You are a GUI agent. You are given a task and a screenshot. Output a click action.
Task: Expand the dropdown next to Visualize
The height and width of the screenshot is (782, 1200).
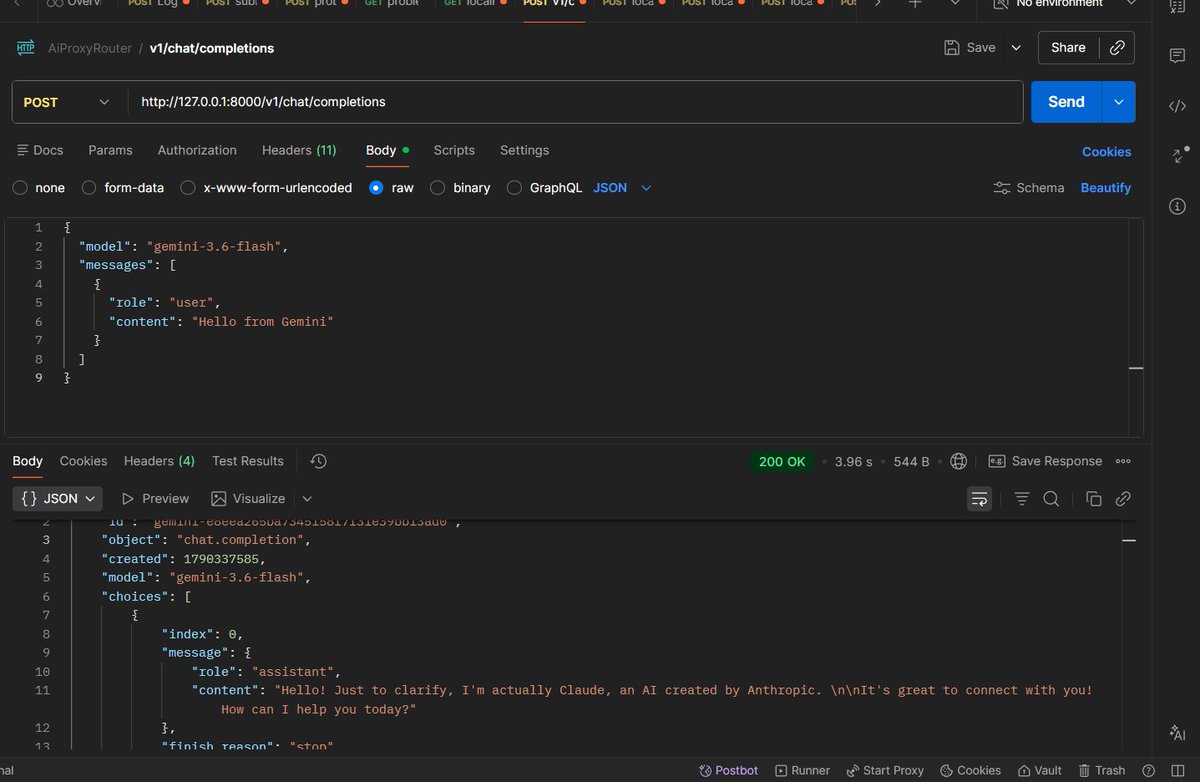coord(307,498)
